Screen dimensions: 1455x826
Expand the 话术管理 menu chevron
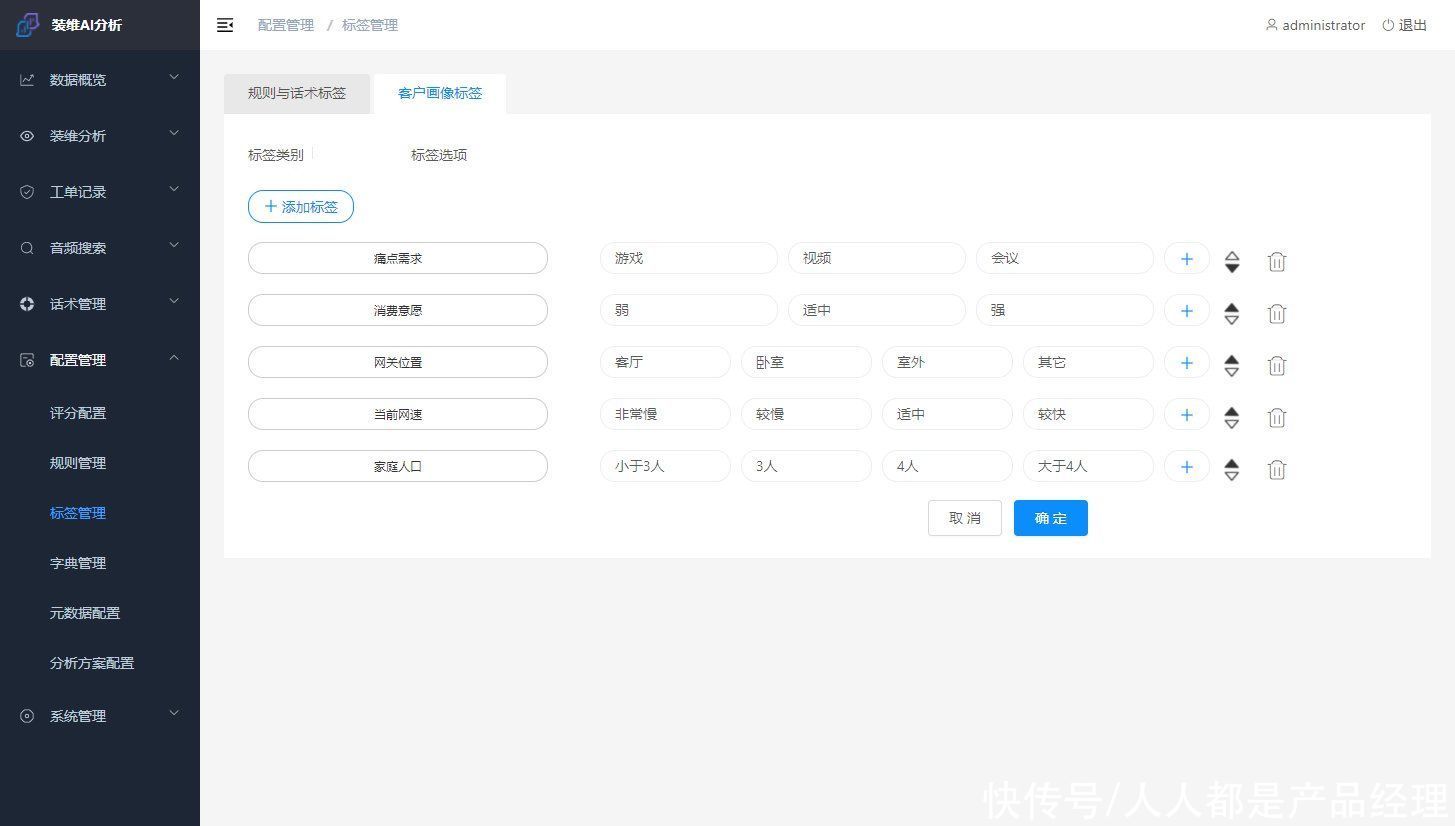tap(174, 301)
